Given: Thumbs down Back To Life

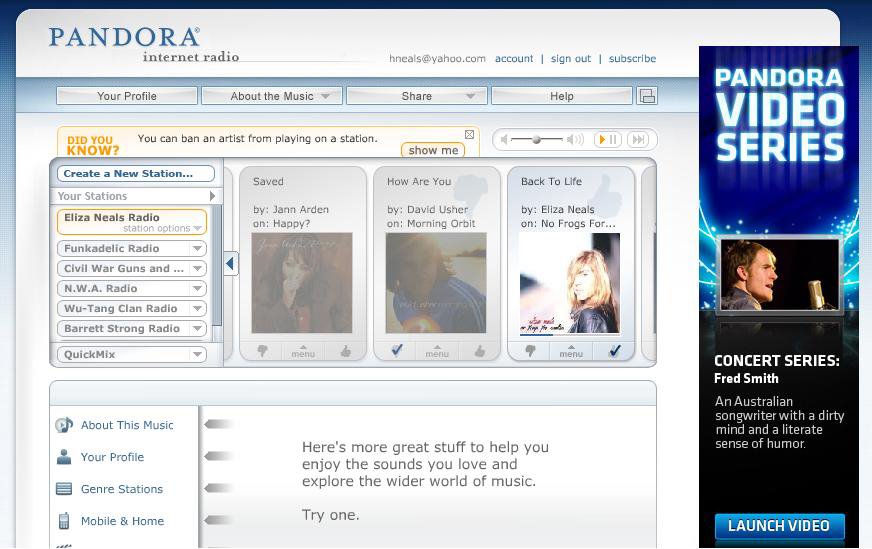Looking at the screenshot, I should coord(530,351).
